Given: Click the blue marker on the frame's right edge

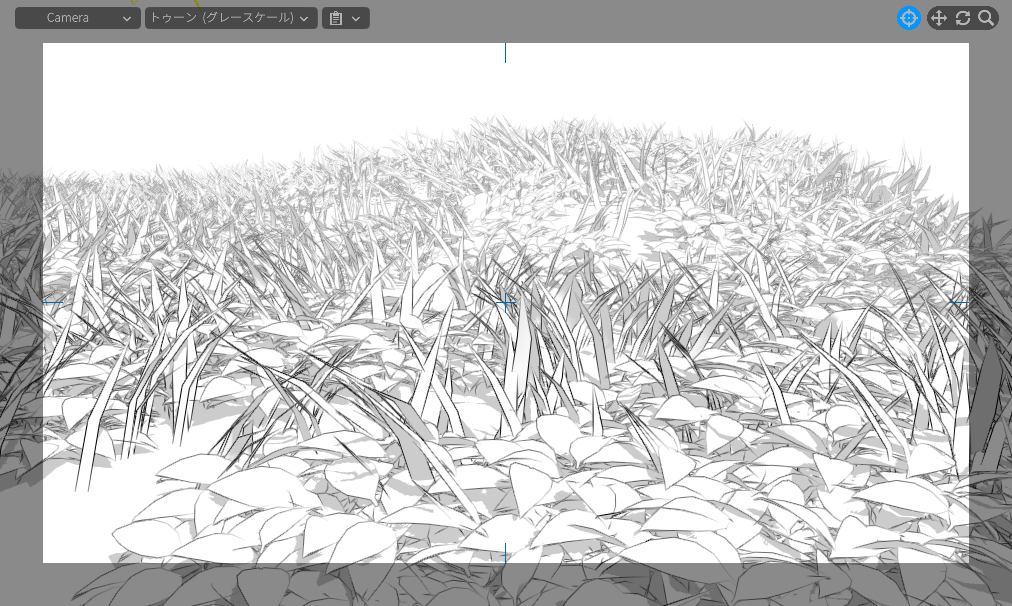Looking at the screenshot, I should [x=959, y=302].
